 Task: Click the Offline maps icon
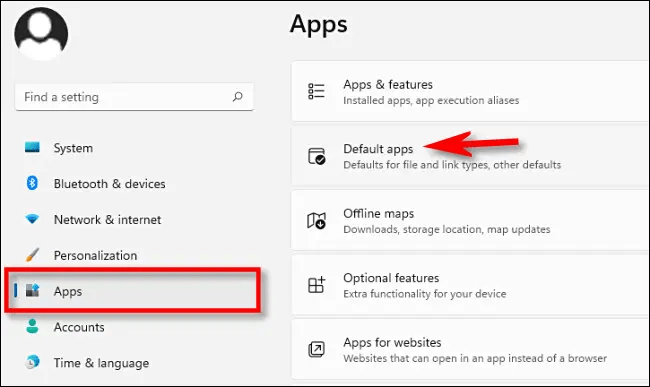pyautogui.click(x=316, y=220)
